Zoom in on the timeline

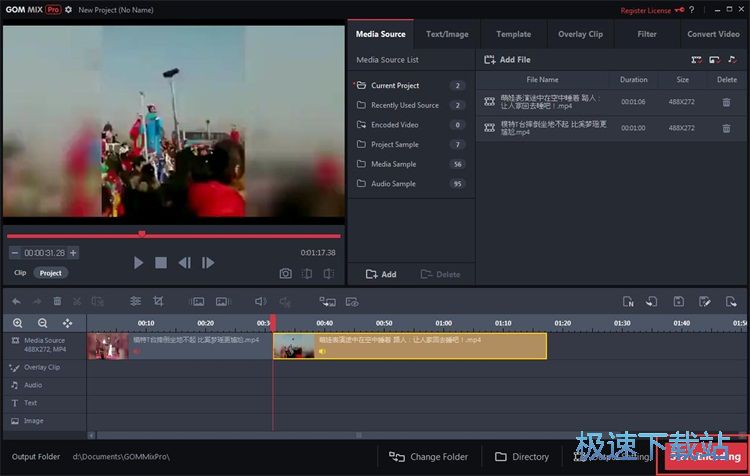pos(18,323)
